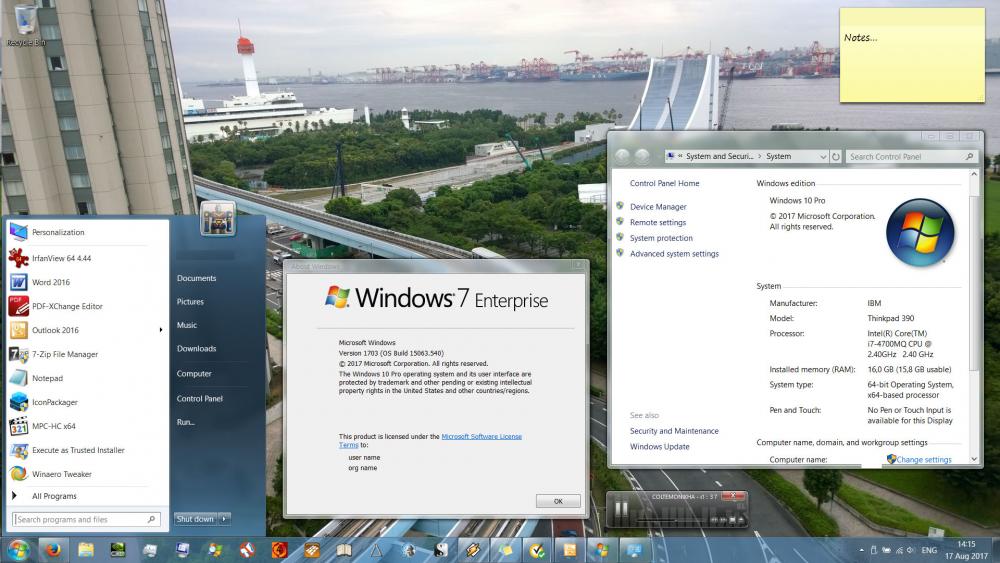This screenshot has width=1000, height=563.
Task: Click the Start orb button
Action: click(x=18, y=549)
